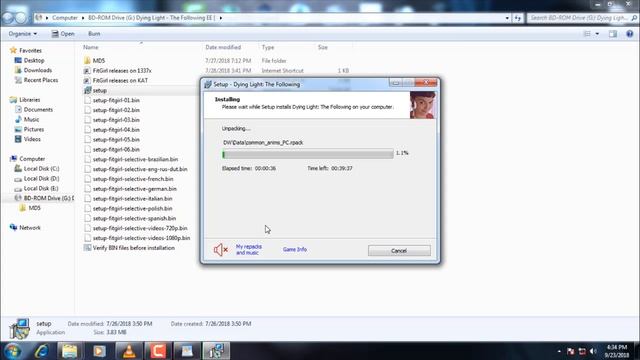Viewport: 640px width, 360px height.
Task: Open the Documents library
Action: tap(38, 109)
